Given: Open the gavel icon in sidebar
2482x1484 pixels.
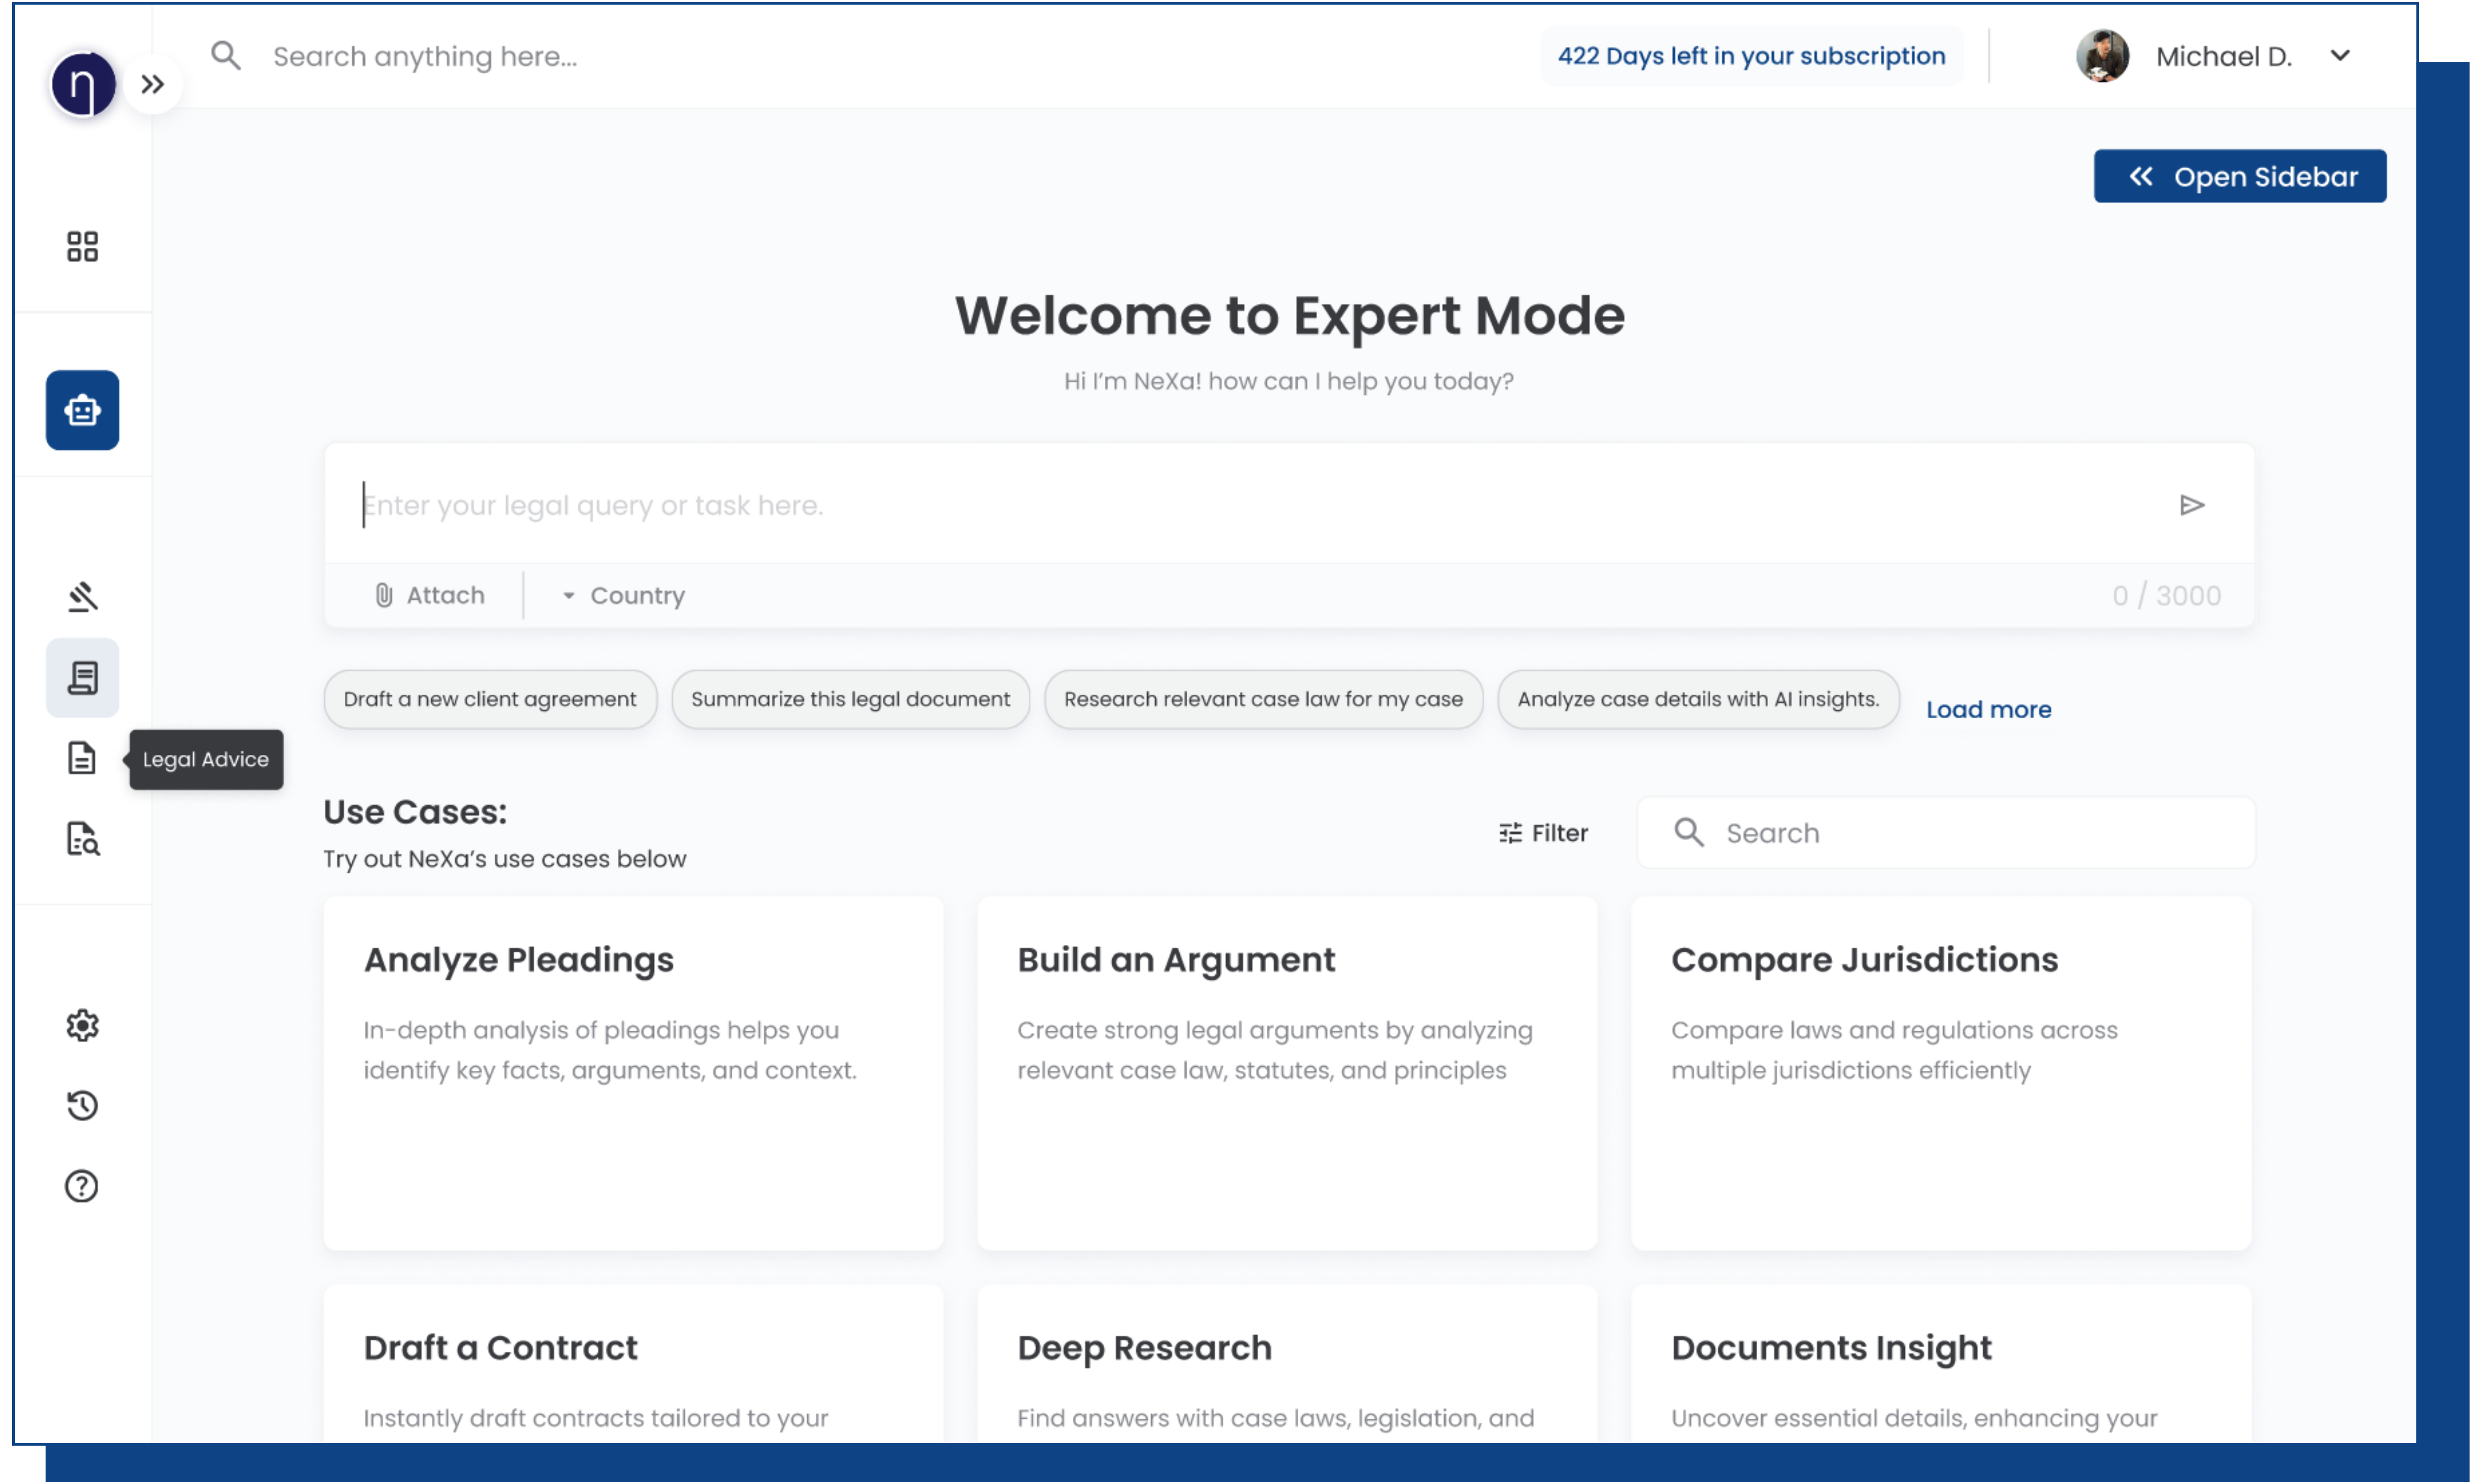Looking at the screenshot, I should 83,597.
